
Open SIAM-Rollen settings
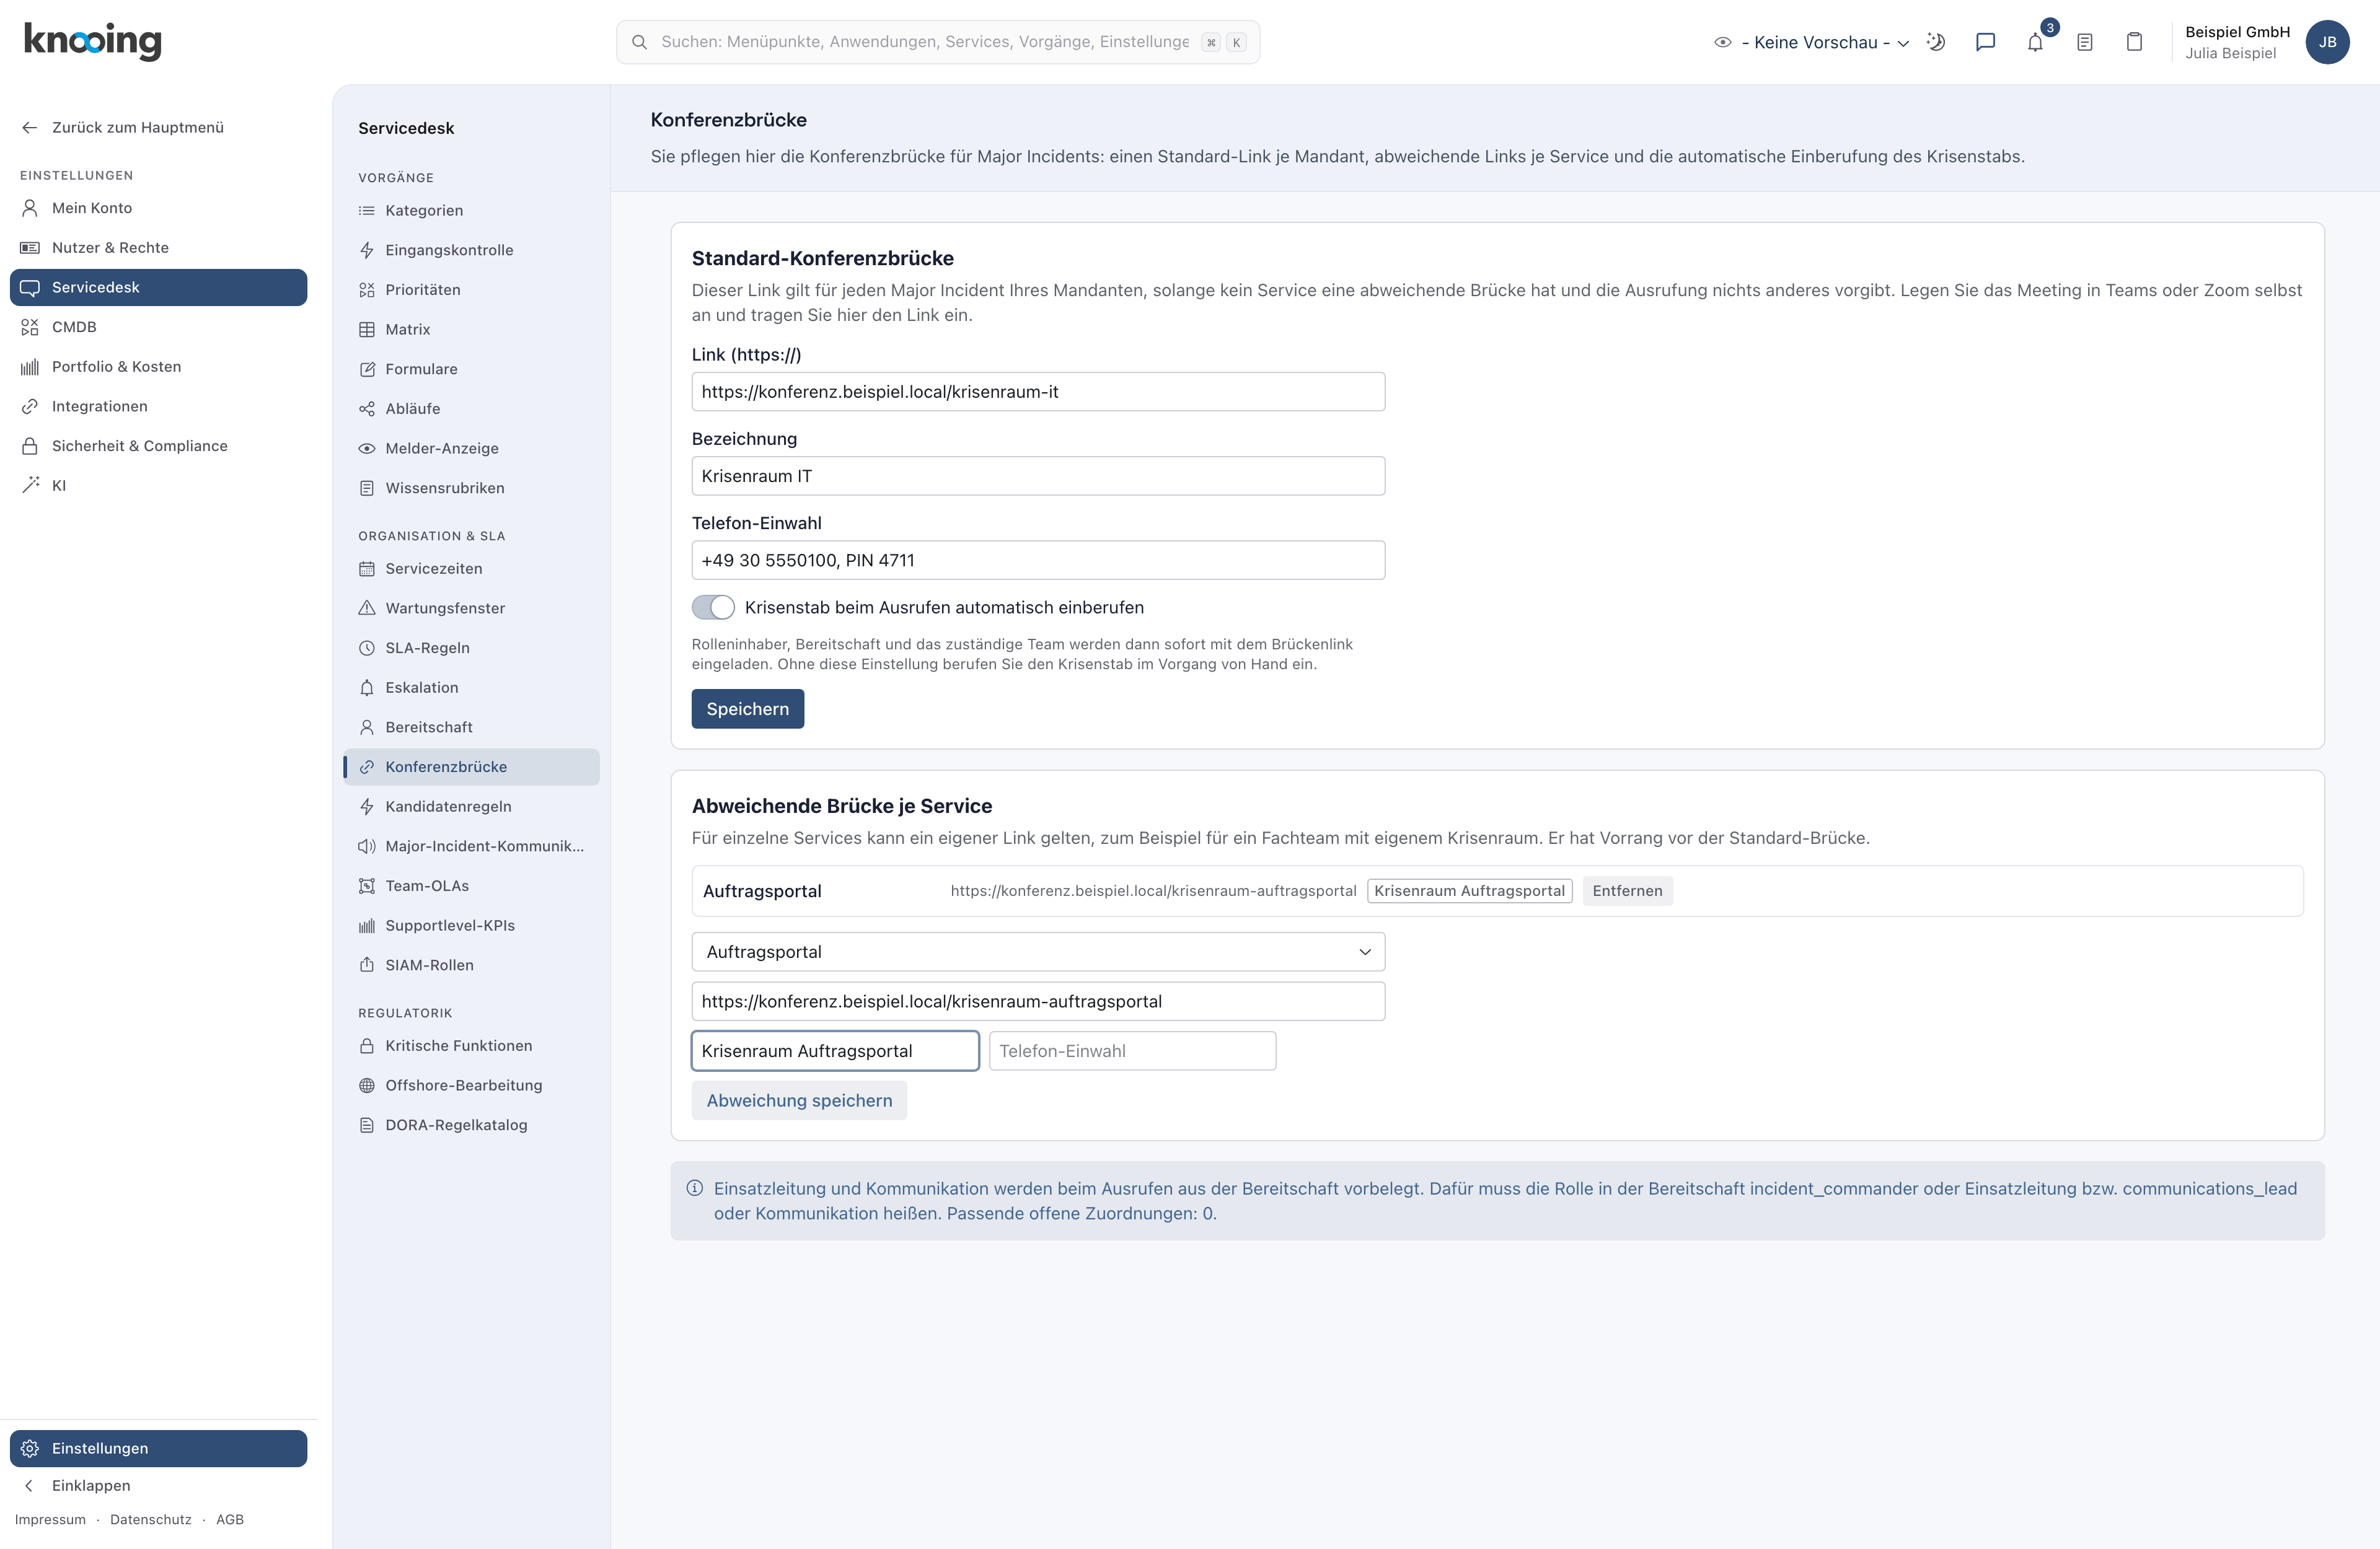tap(471, 965)
